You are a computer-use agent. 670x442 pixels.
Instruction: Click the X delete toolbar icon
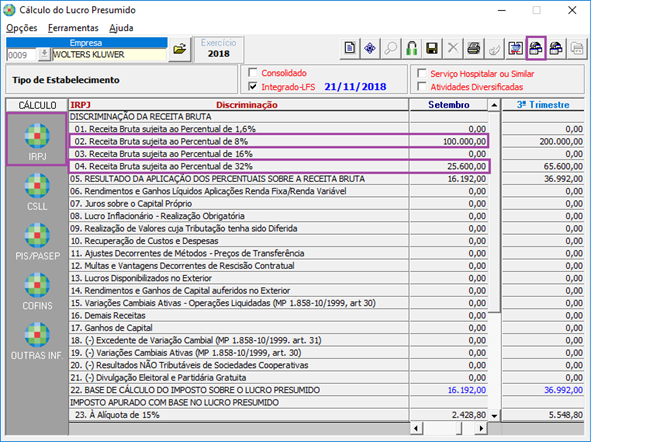[453, 48]
